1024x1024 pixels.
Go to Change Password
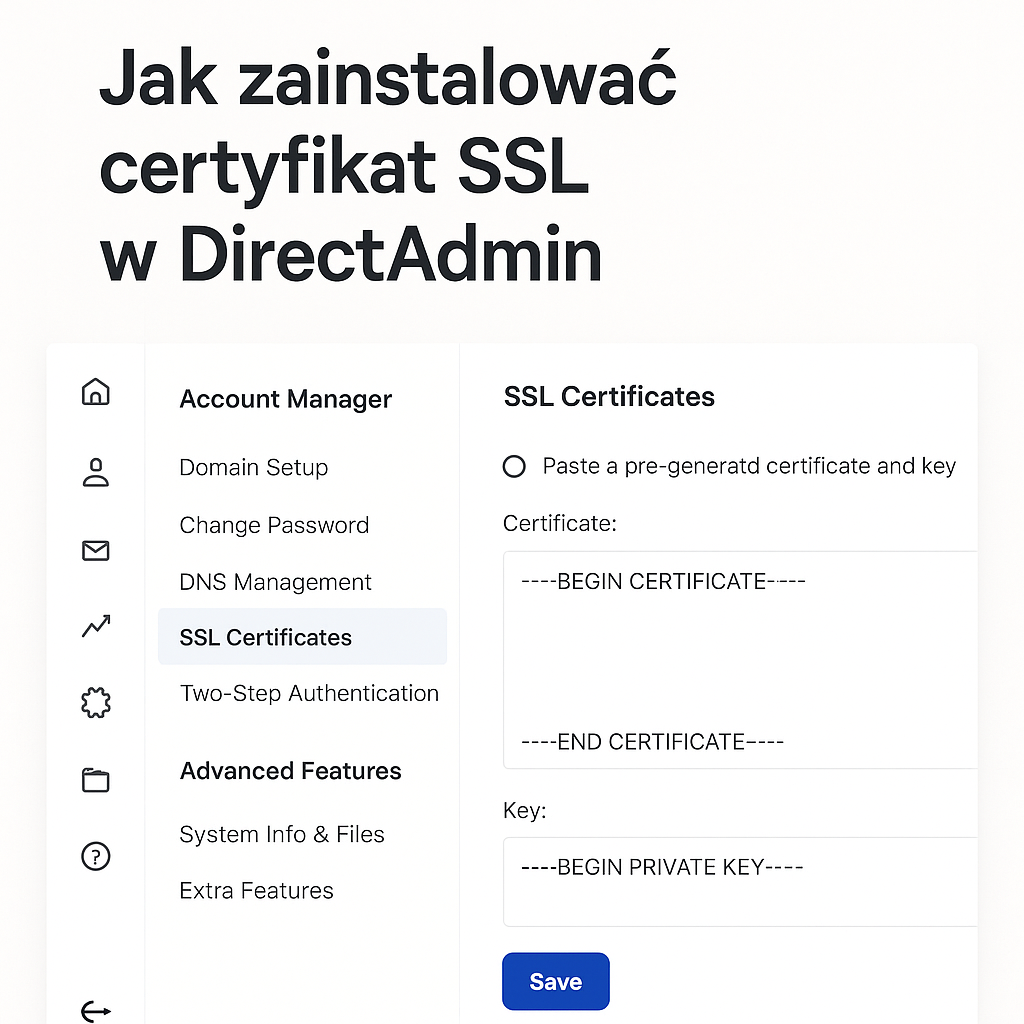click(x=274, y=525)
